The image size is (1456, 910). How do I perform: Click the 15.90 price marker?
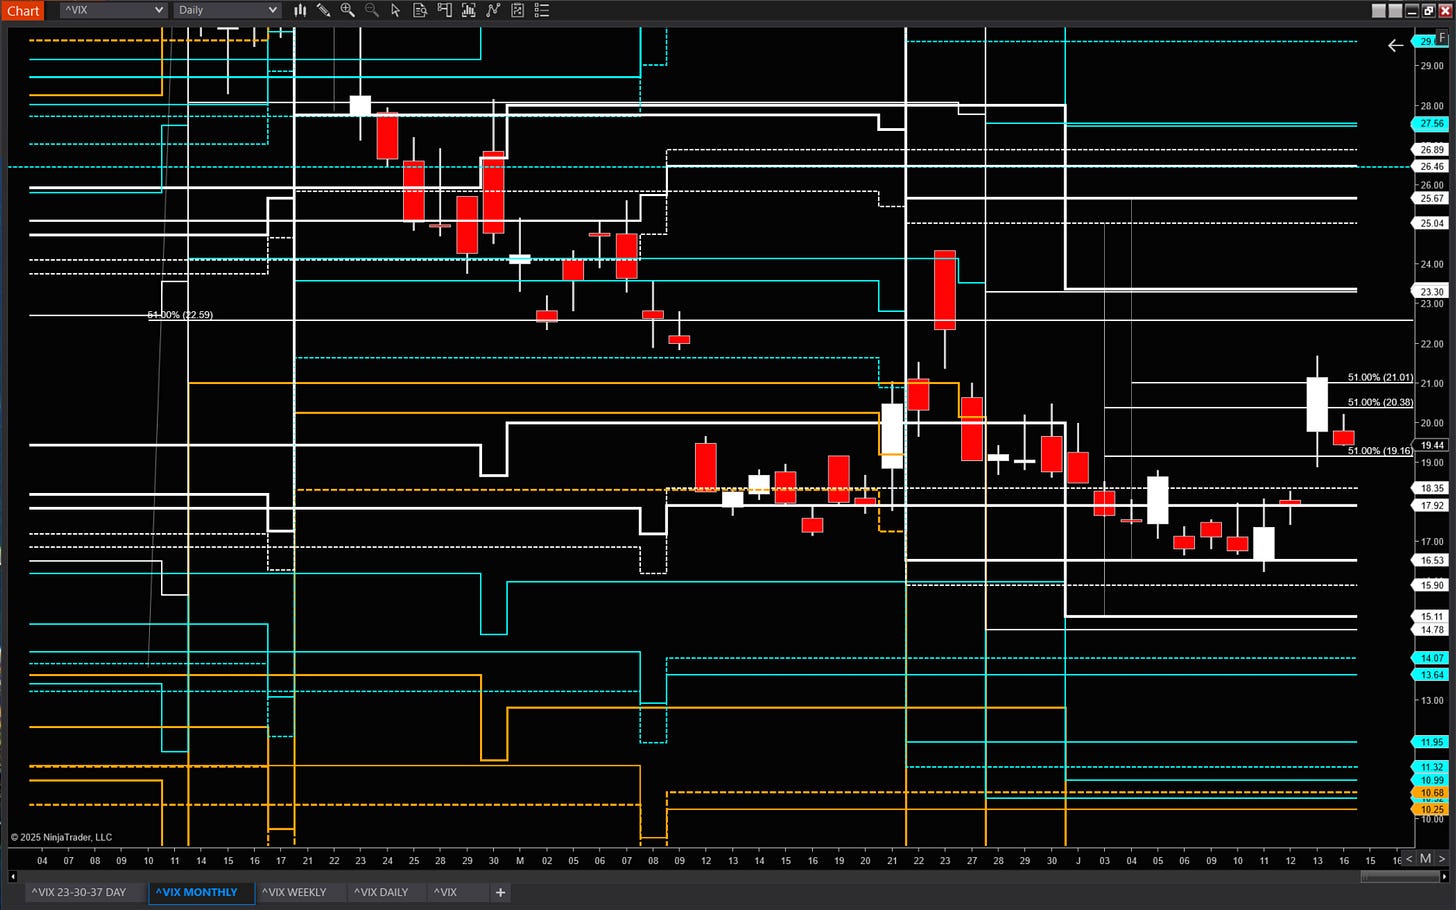point(1431,585)
